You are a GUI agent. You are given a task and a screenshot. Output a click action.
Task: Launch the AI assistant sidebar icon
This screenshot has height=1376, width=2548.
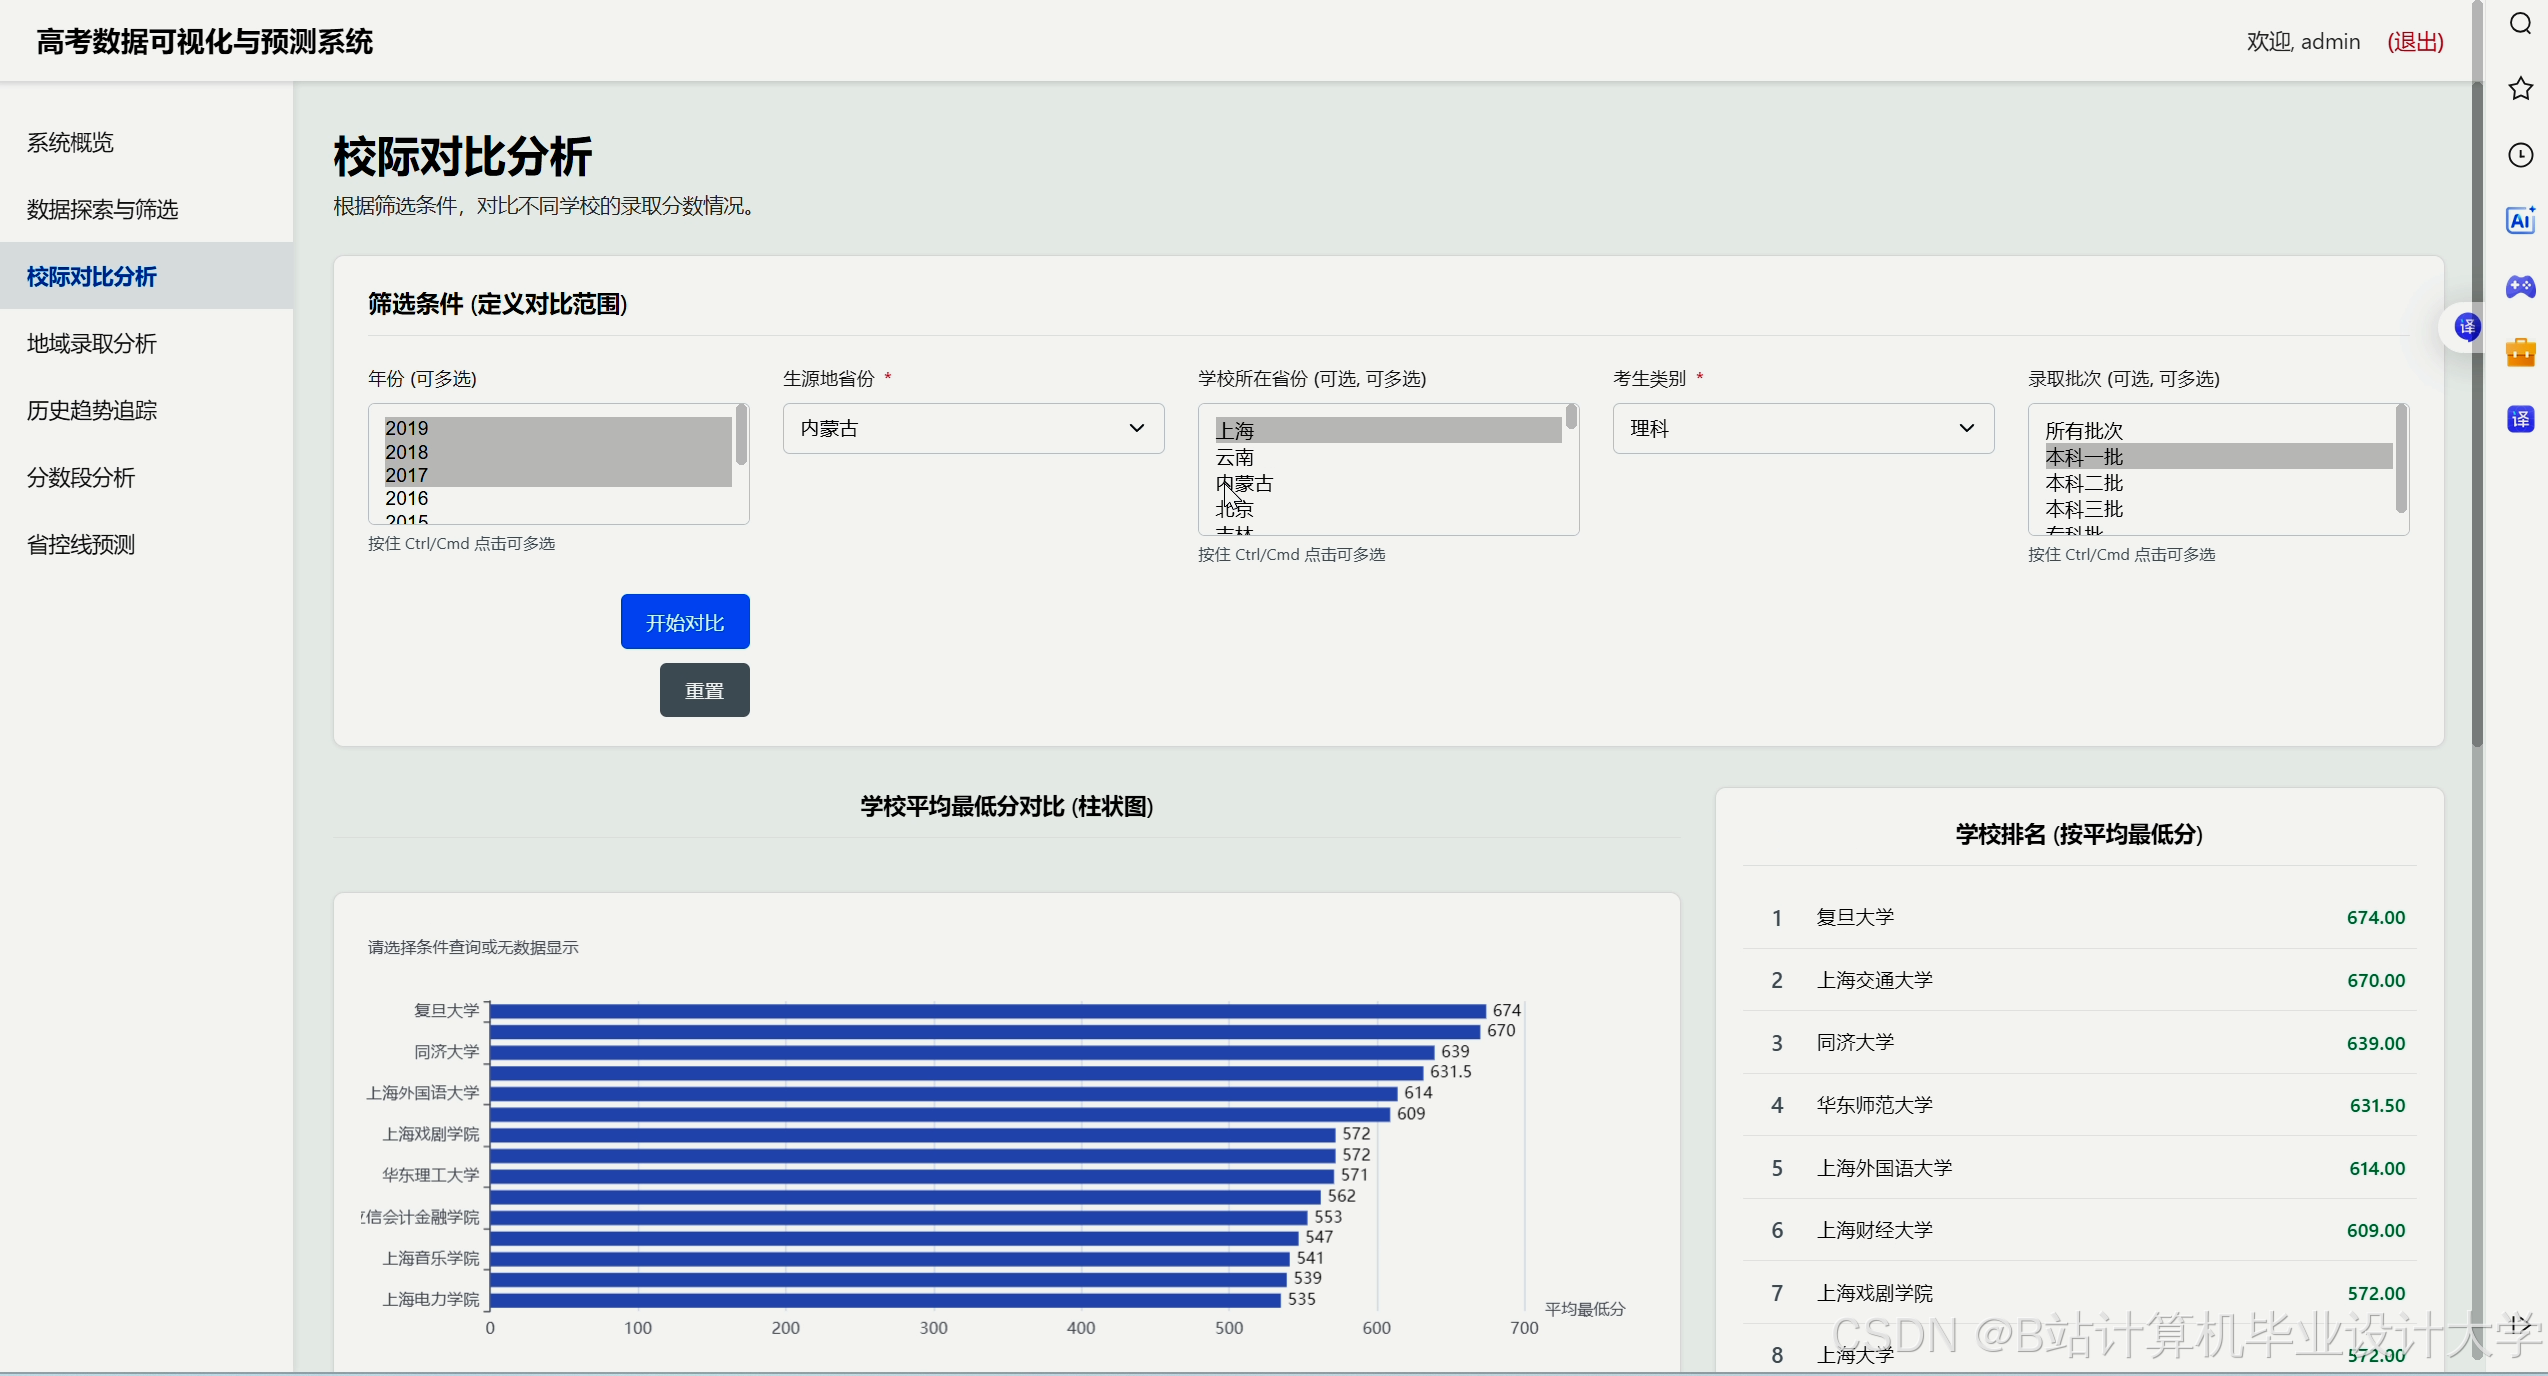pyautogui.click(x=2520, y=221)
